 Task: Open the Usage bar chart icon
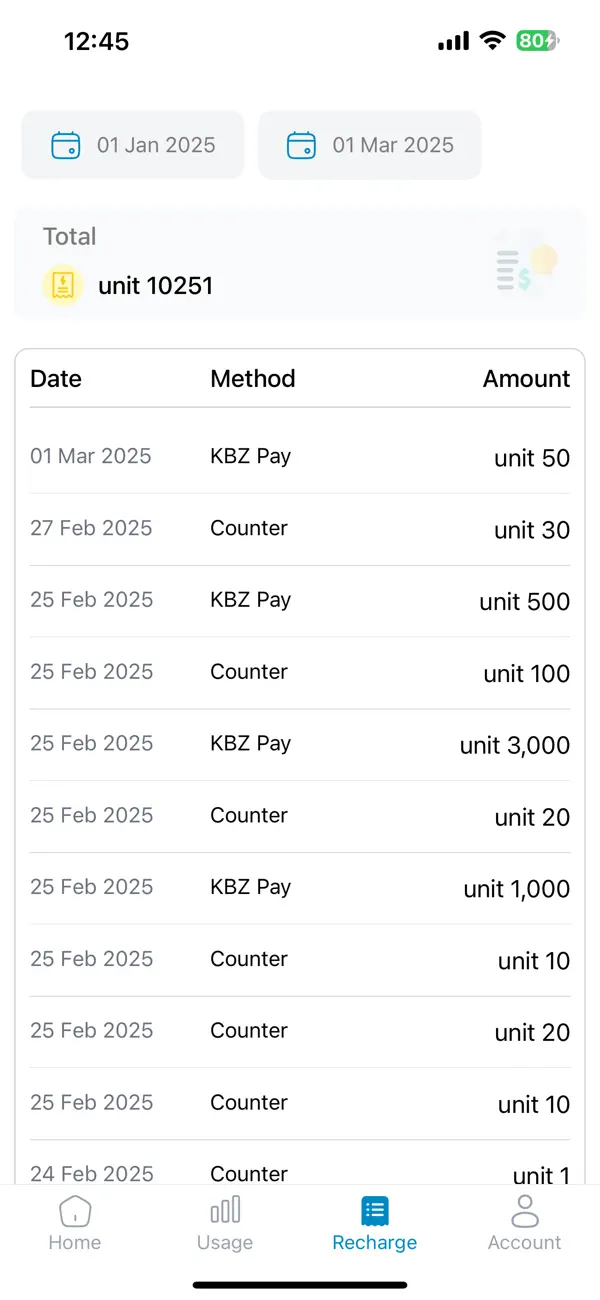[225, 1211]
